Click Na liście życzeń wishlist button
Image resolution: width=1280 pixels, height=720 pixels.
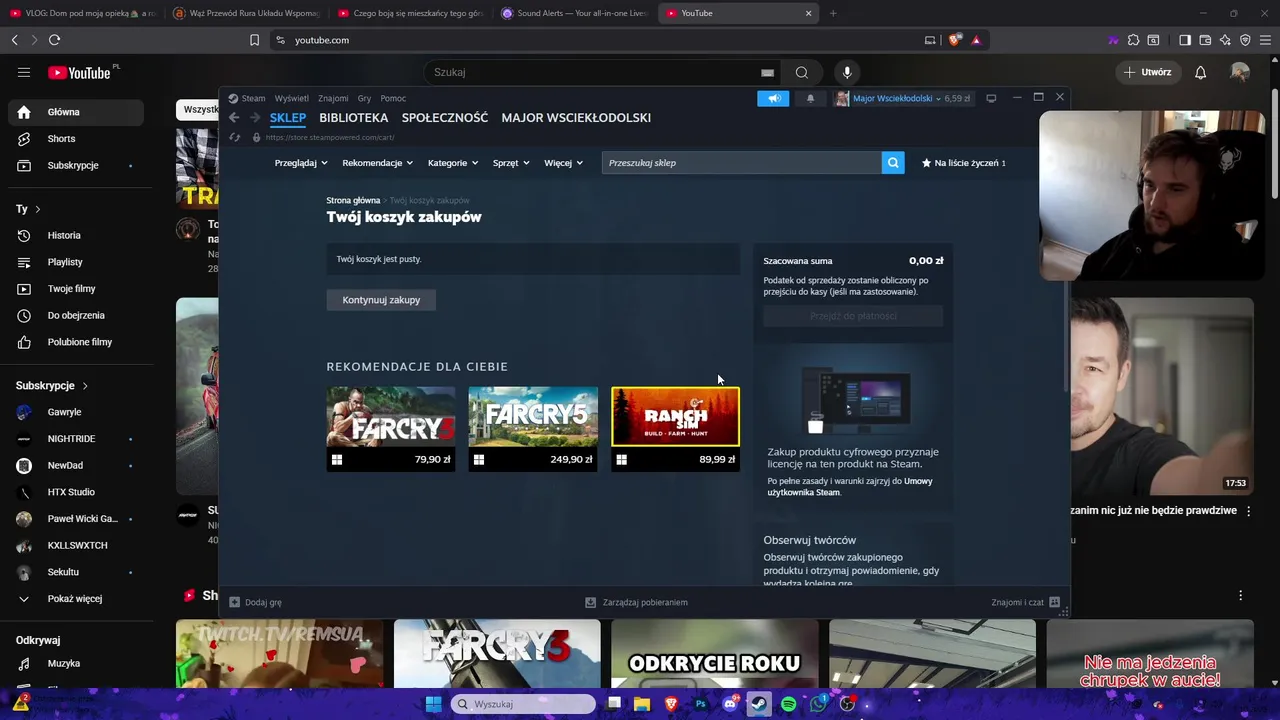(x=964, y=163)
